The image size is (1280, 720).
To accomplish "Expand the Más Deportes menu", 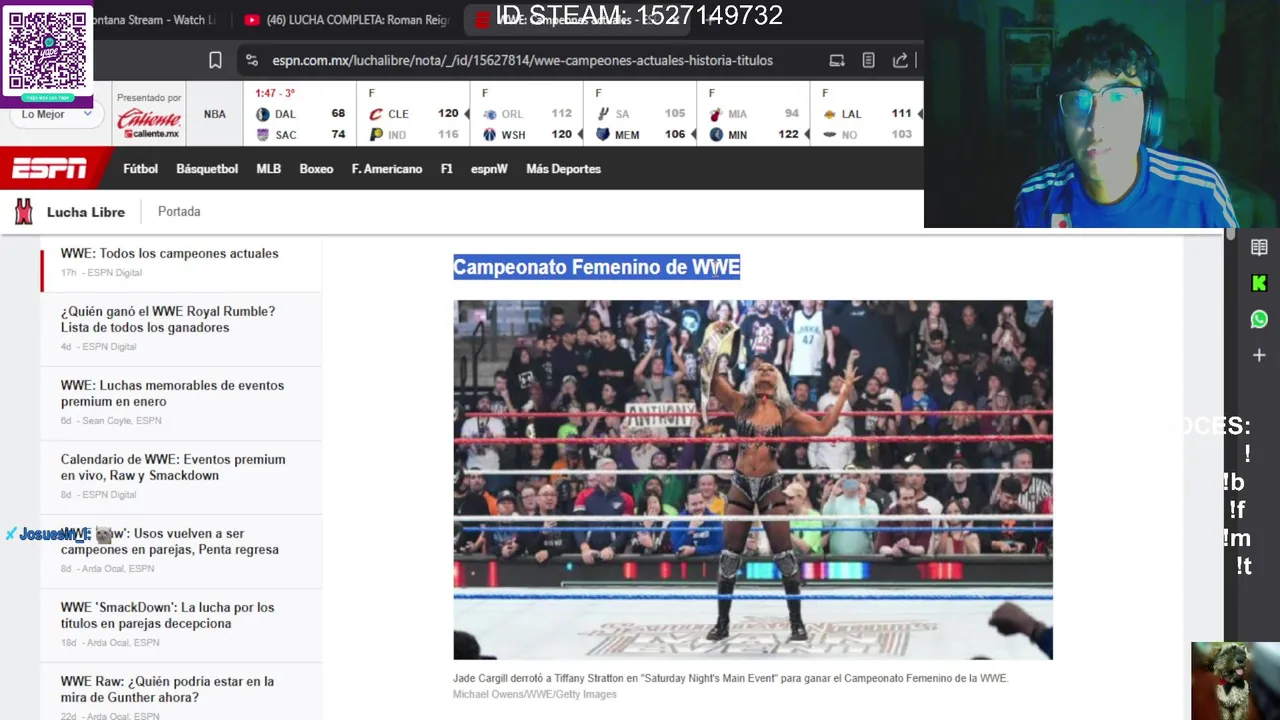I will [x=563, y=169].
